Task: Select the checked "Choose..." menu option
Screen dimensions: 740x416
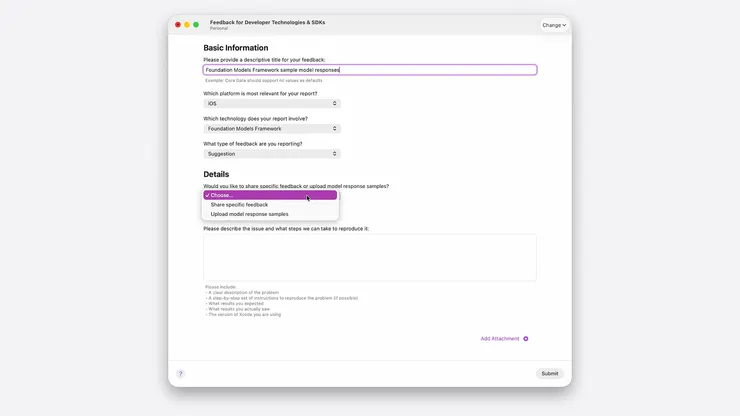Action: coord(270,195)
